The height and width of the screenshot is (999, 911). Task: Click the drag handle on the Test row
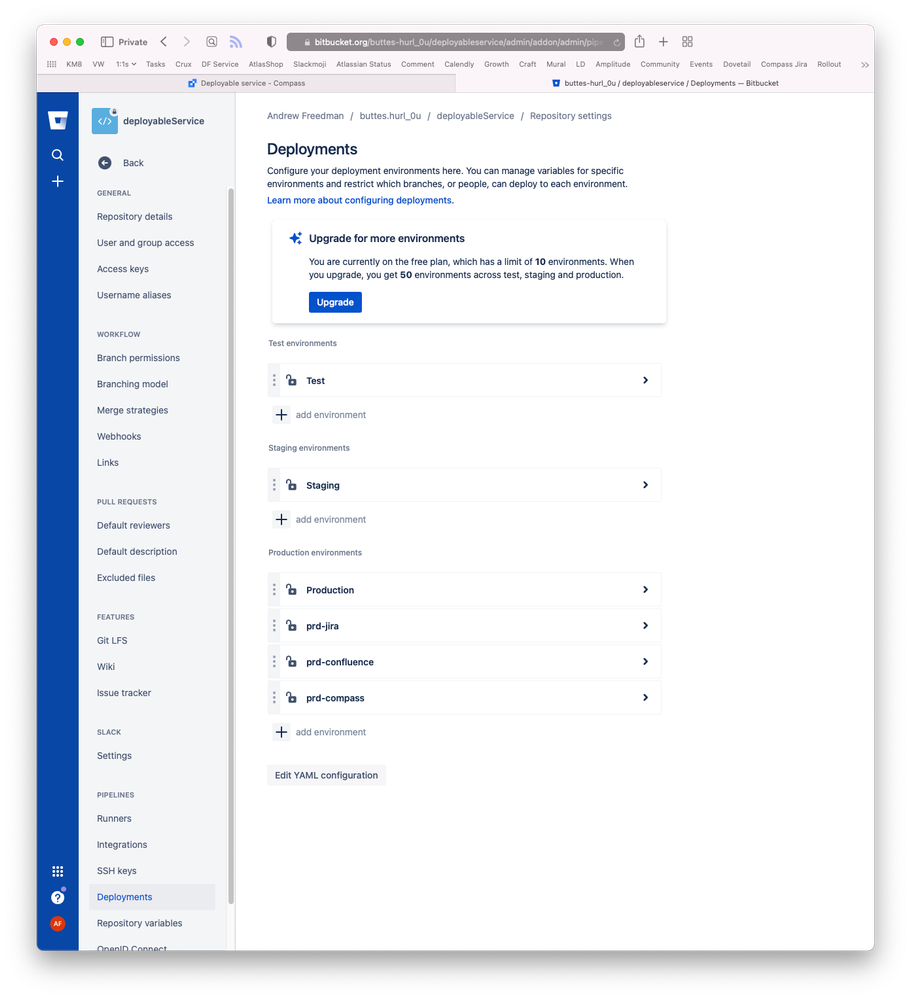274,380
